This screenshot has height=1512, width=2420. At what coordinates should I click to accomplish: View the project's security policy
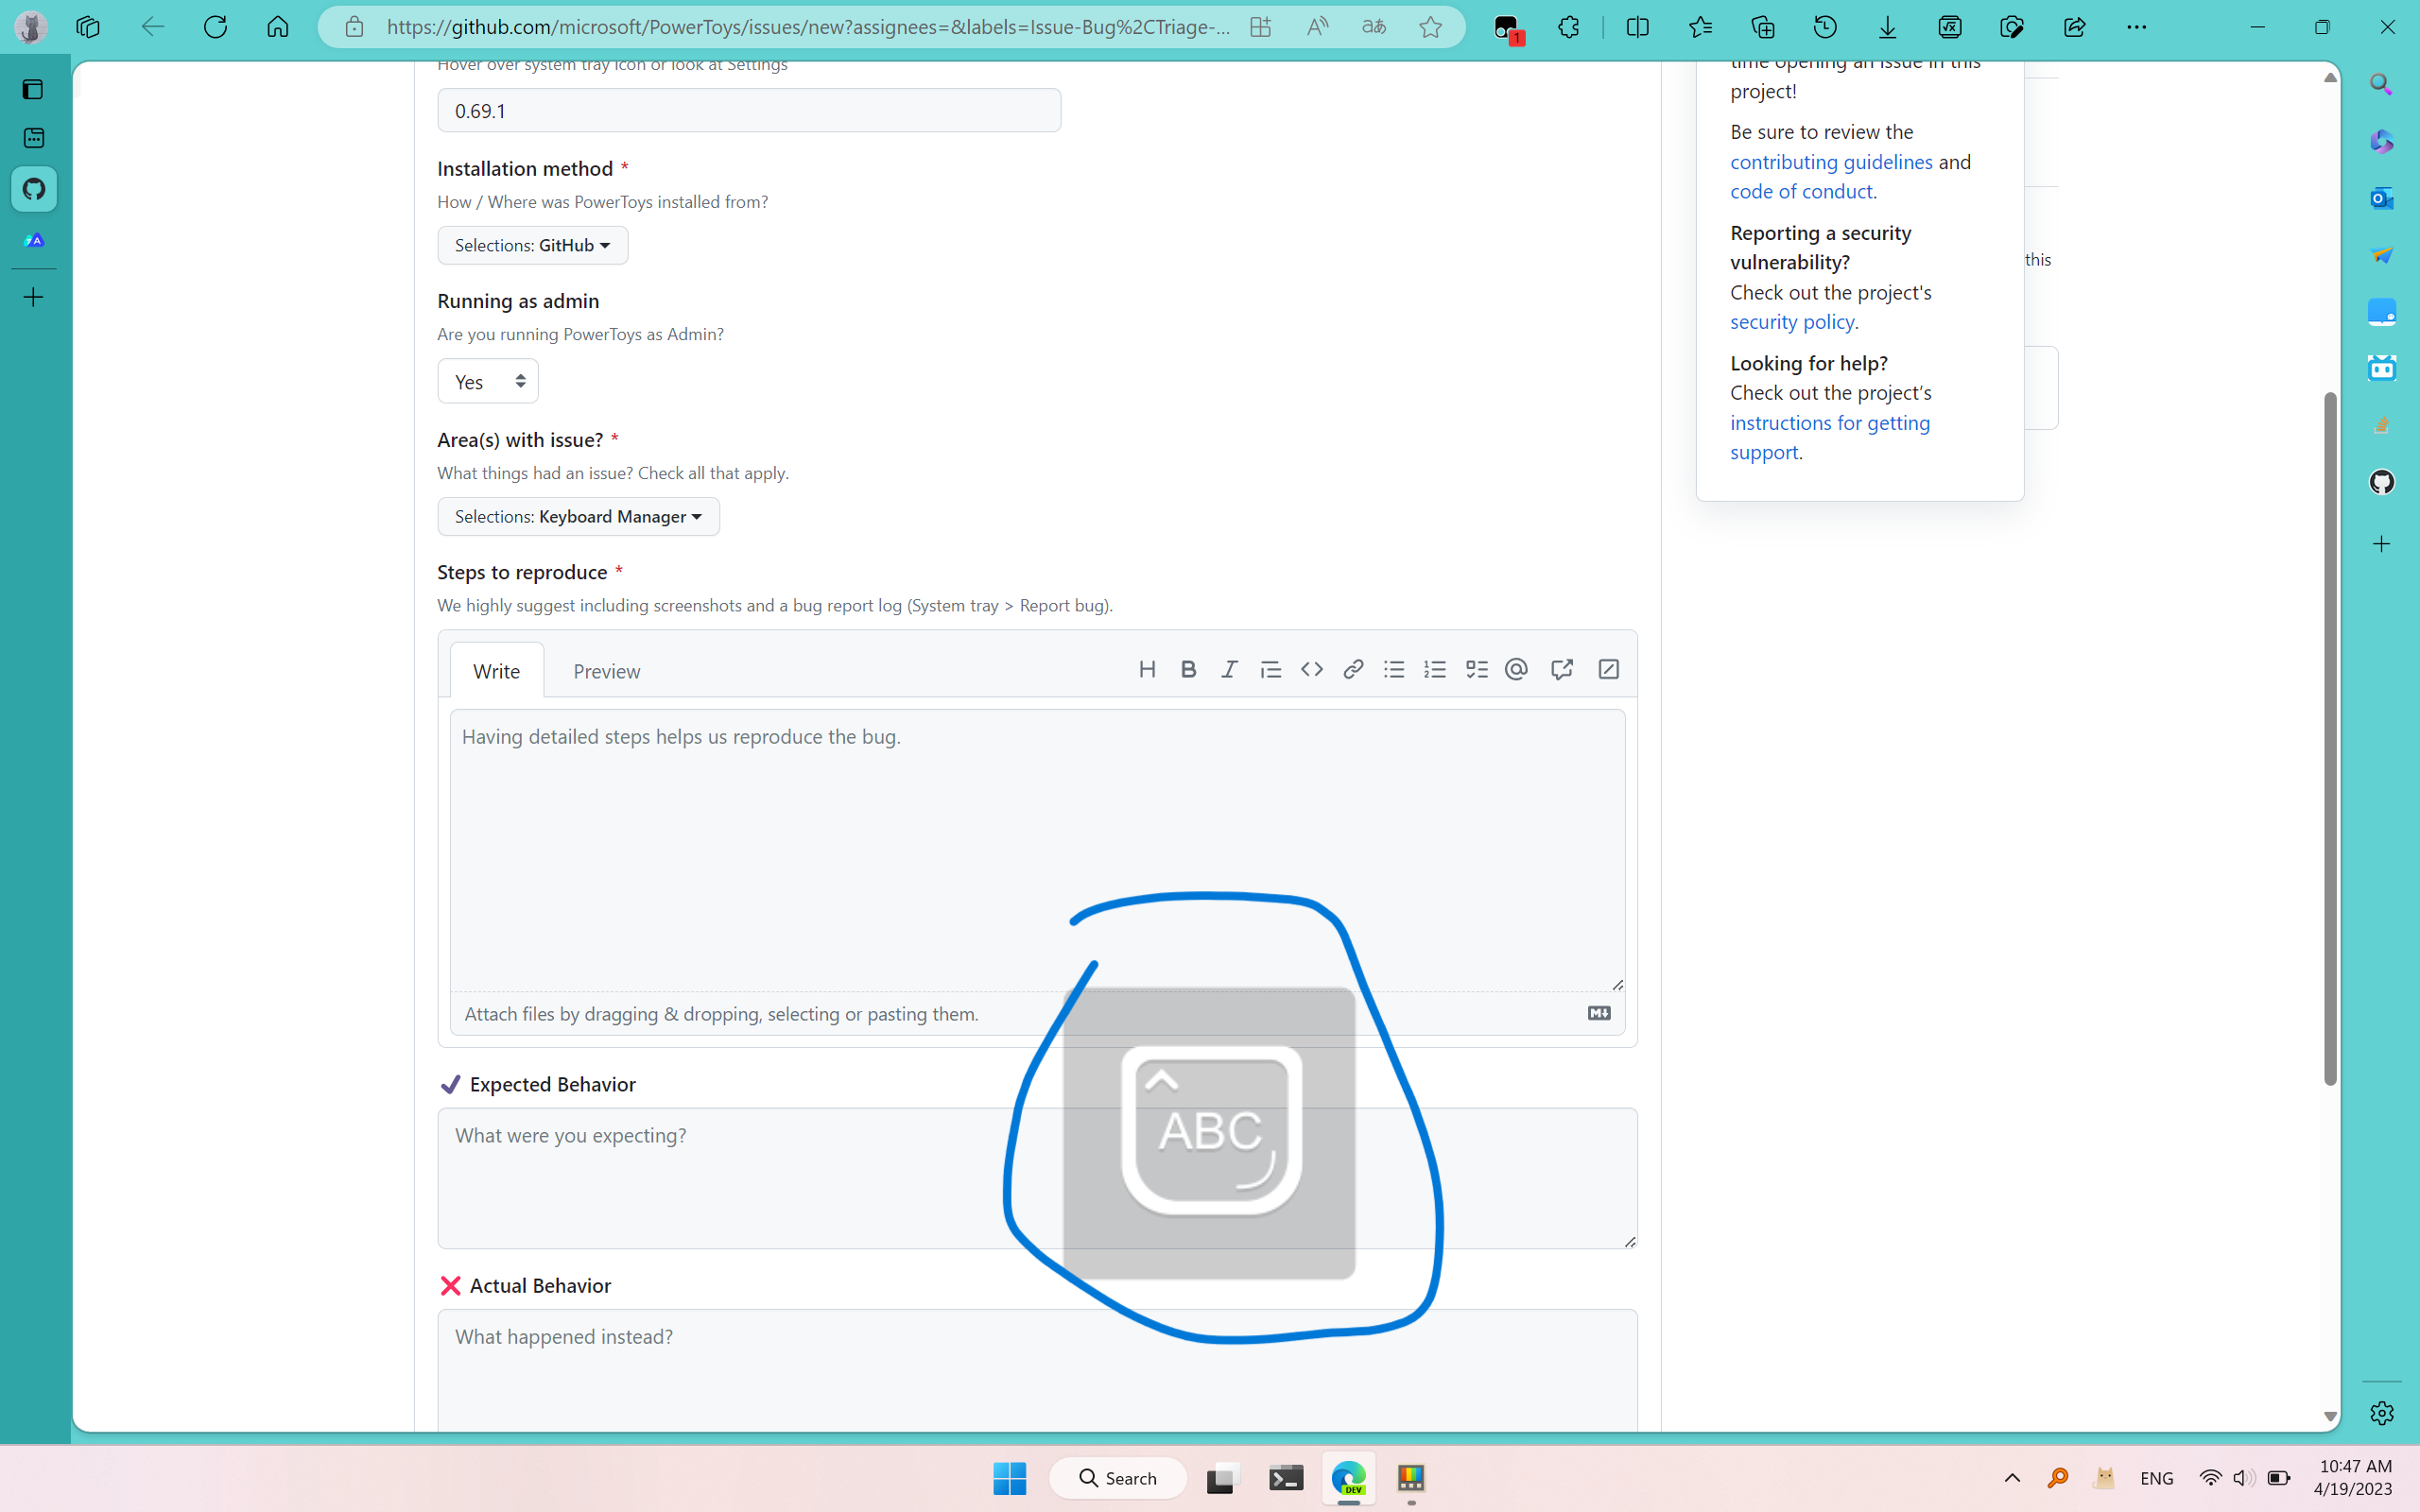click(1791, 322)
